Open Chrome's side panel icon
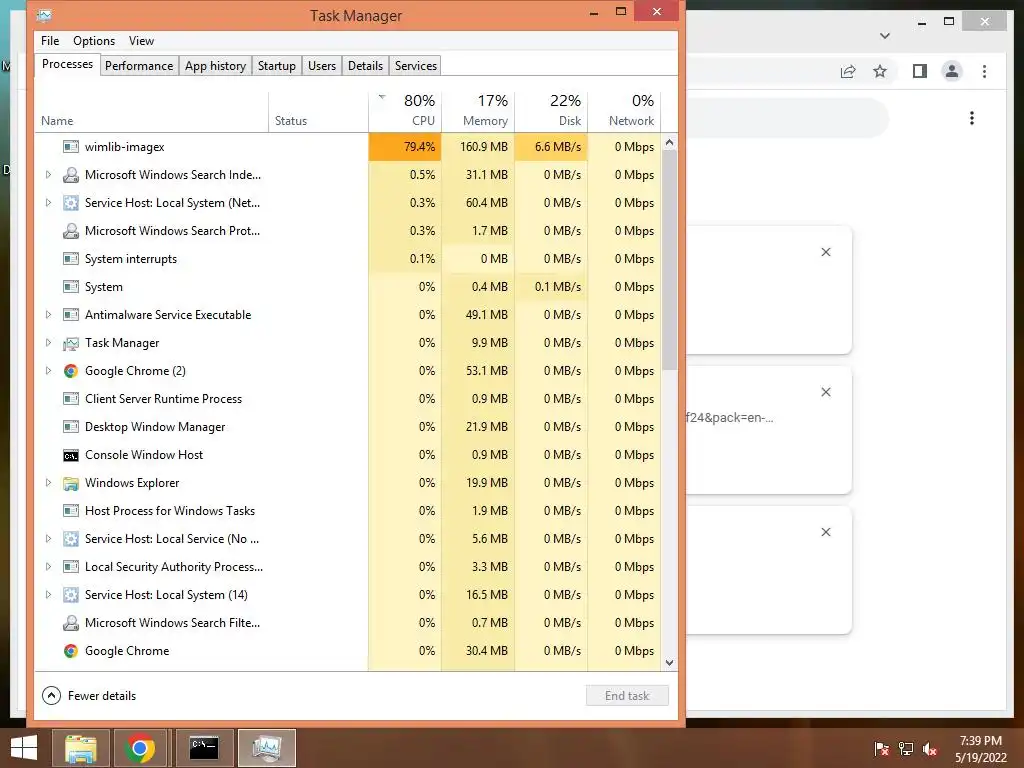Screen dimensions: 1024x768 920,71
